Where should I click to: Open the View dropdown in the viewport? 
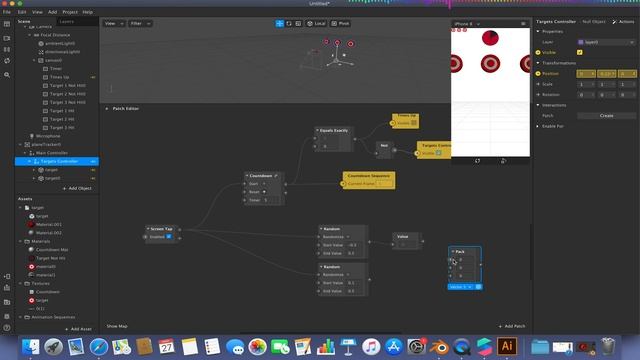point(114,24)
